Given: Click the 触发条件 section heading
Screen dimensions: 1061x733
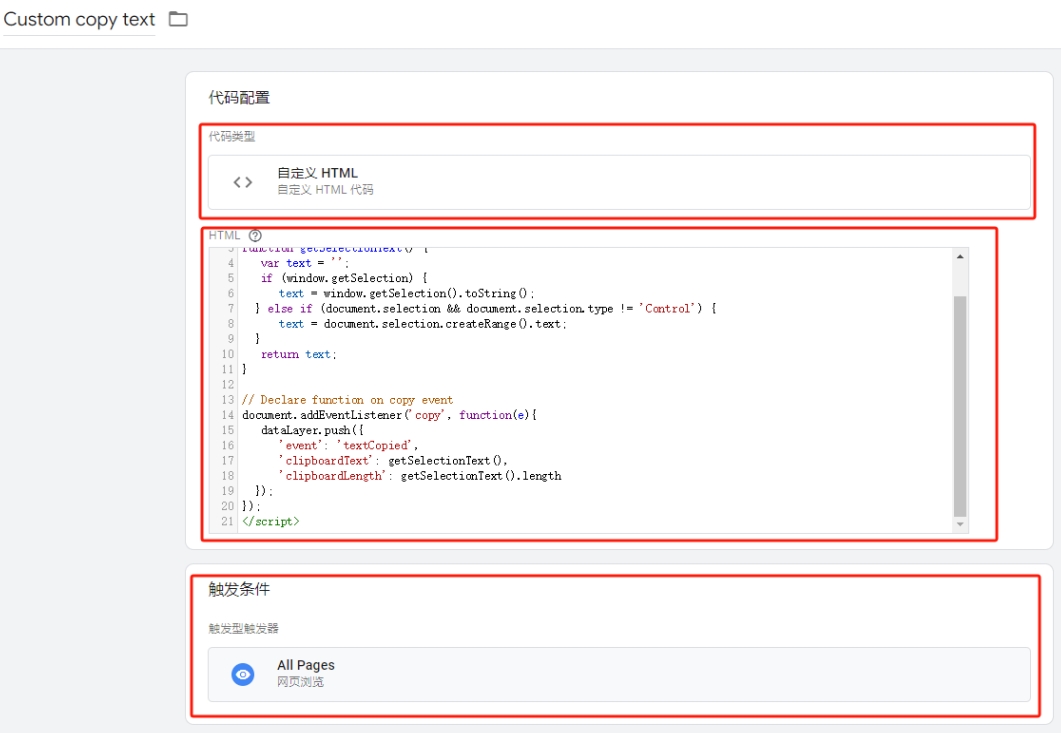Looking at the screenshot, I should [239, 590].
